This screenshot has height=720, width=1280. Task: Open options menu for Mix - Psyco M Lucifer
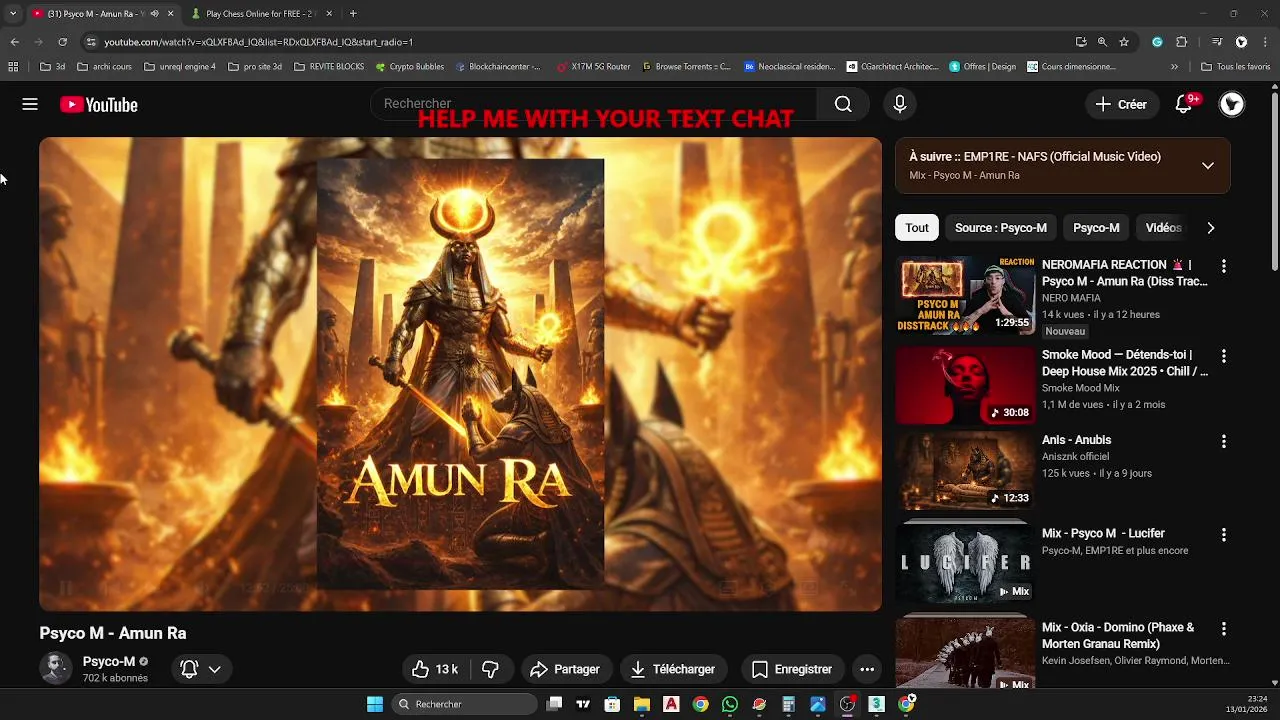(x=1223, y=535)
